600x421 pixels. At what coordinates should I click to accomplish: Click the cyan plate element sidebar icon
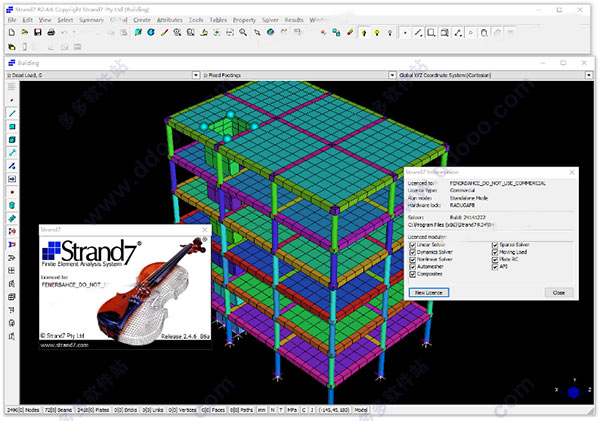pyautogui.click(x=12, y=126)
